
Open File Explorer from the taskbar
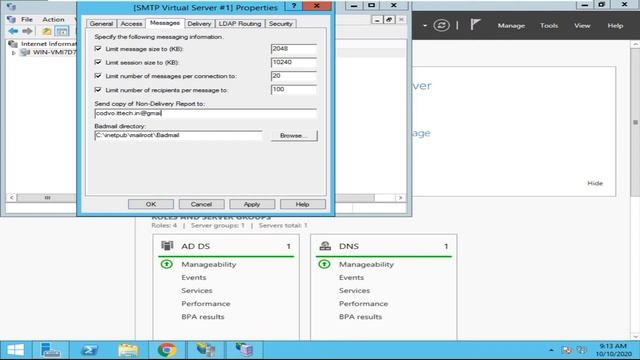point(128,350)
